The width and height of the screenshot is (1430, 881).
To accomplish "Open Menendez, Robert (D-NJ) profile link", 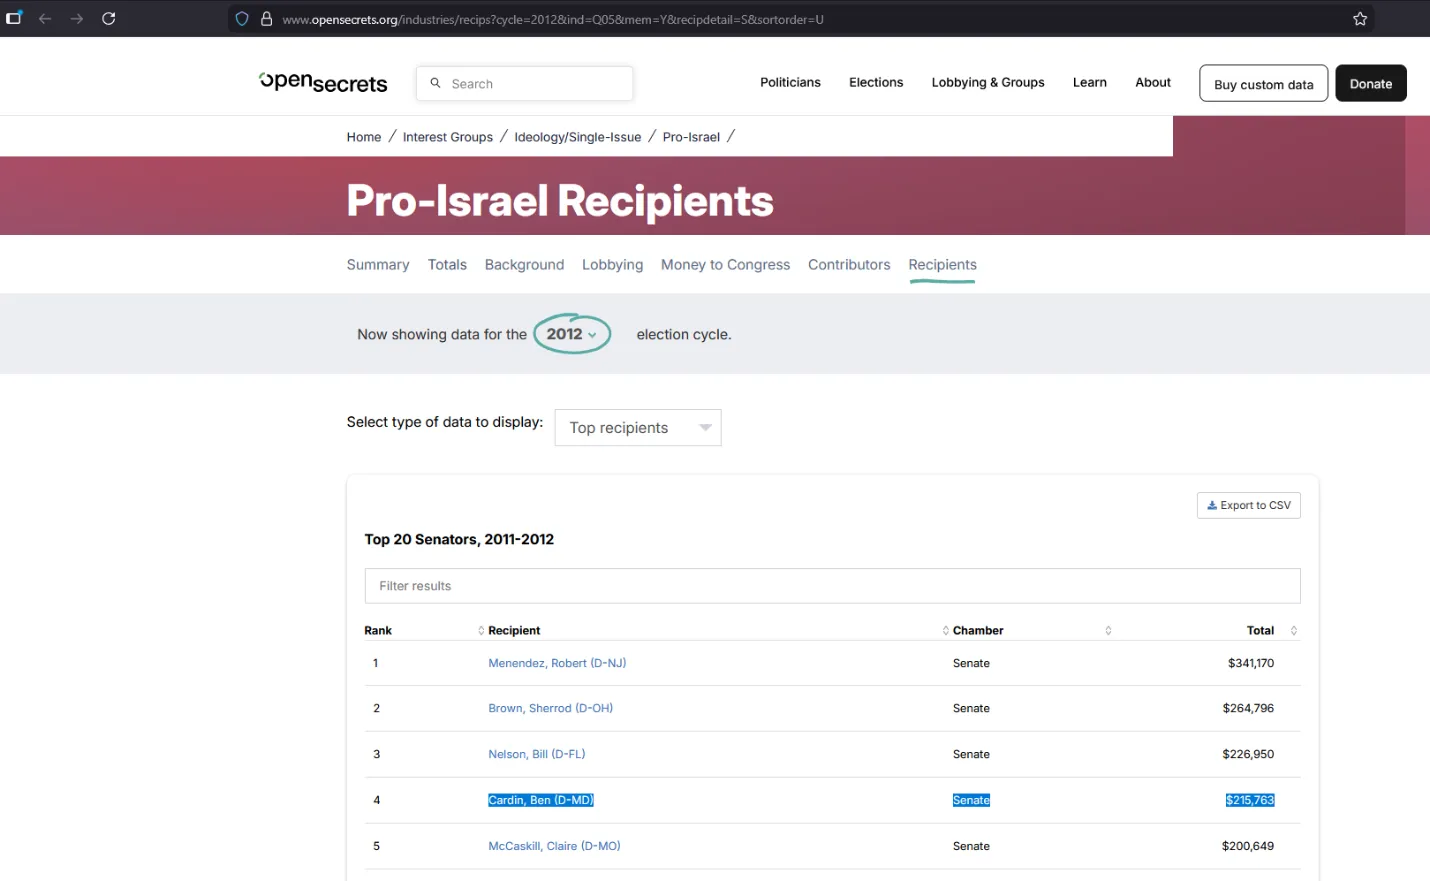I will coord(557,663).
